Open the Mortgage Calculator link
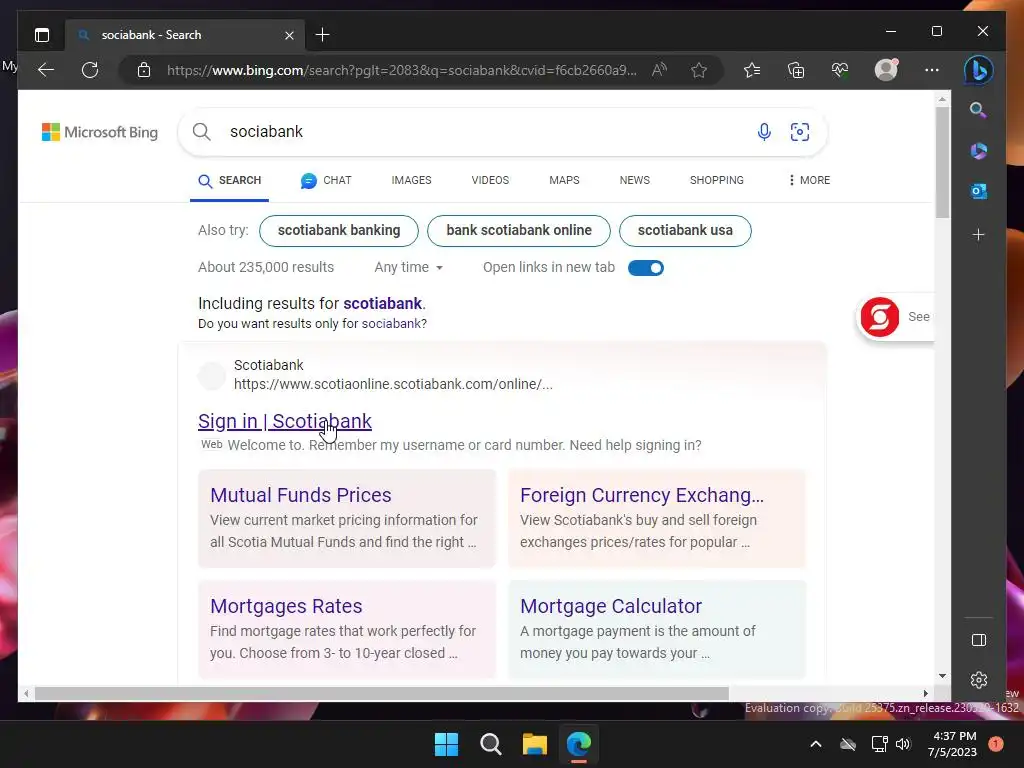1024x768 pixels. (x=611, y=606)
